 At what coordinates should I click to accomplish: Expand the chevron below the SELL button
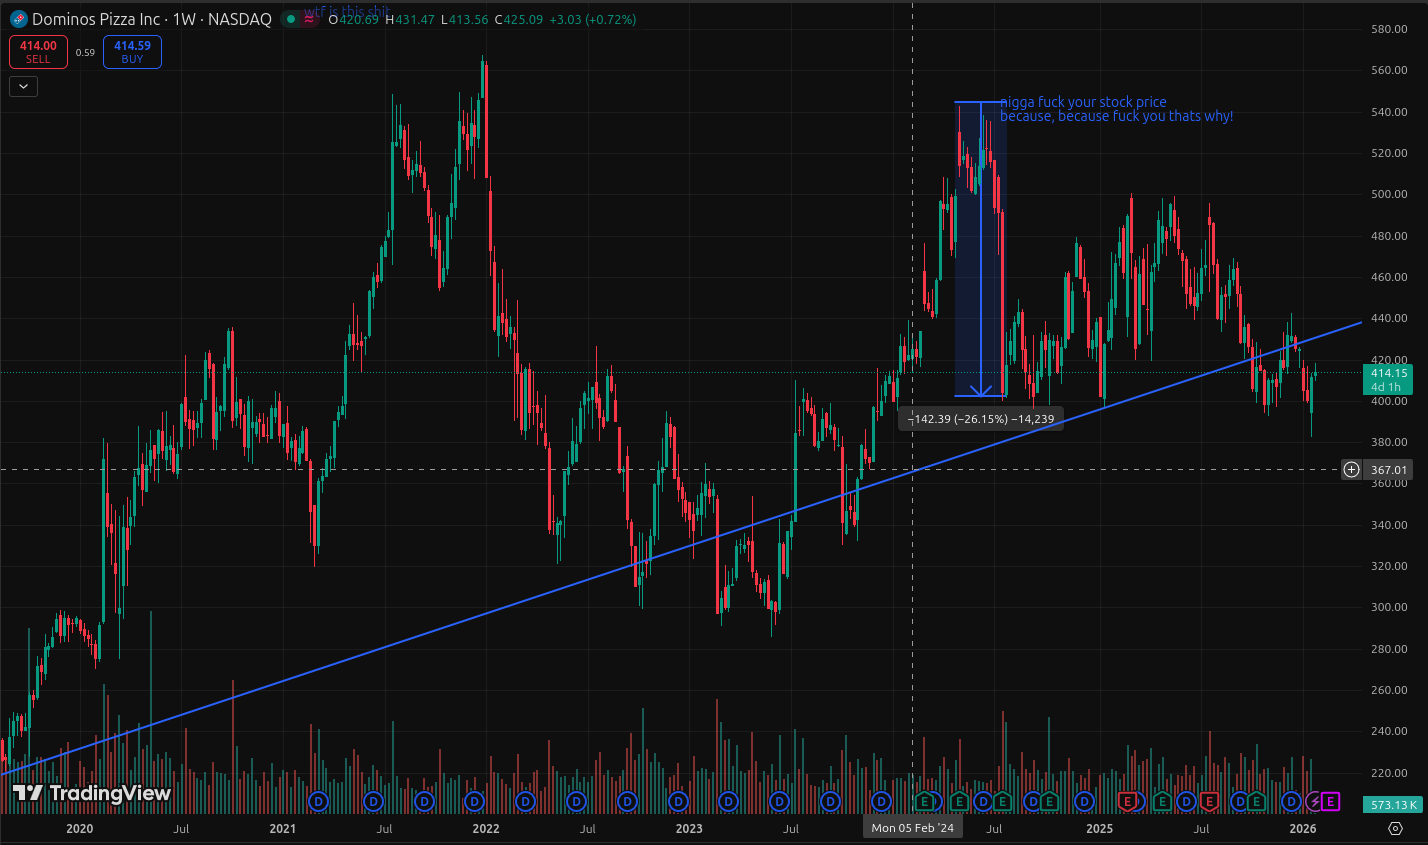pyautogui.click(x=23, y=86)
